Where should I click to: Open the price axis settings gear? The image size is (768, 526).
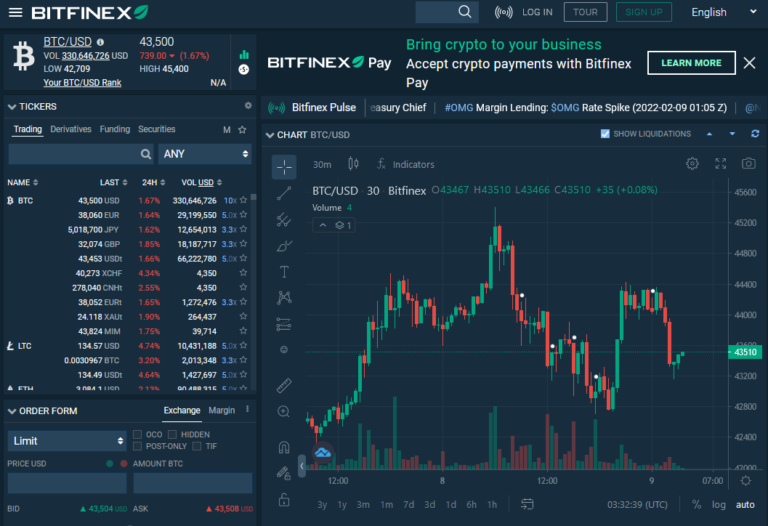click(745, 480)
